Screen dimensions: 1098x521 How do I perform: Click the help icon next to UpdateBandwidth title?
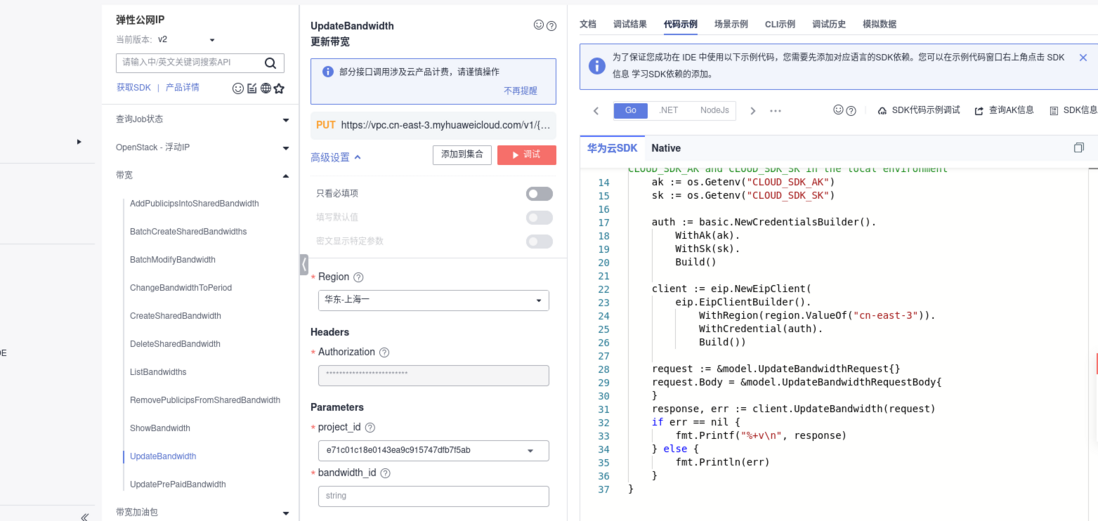(551, 25)
